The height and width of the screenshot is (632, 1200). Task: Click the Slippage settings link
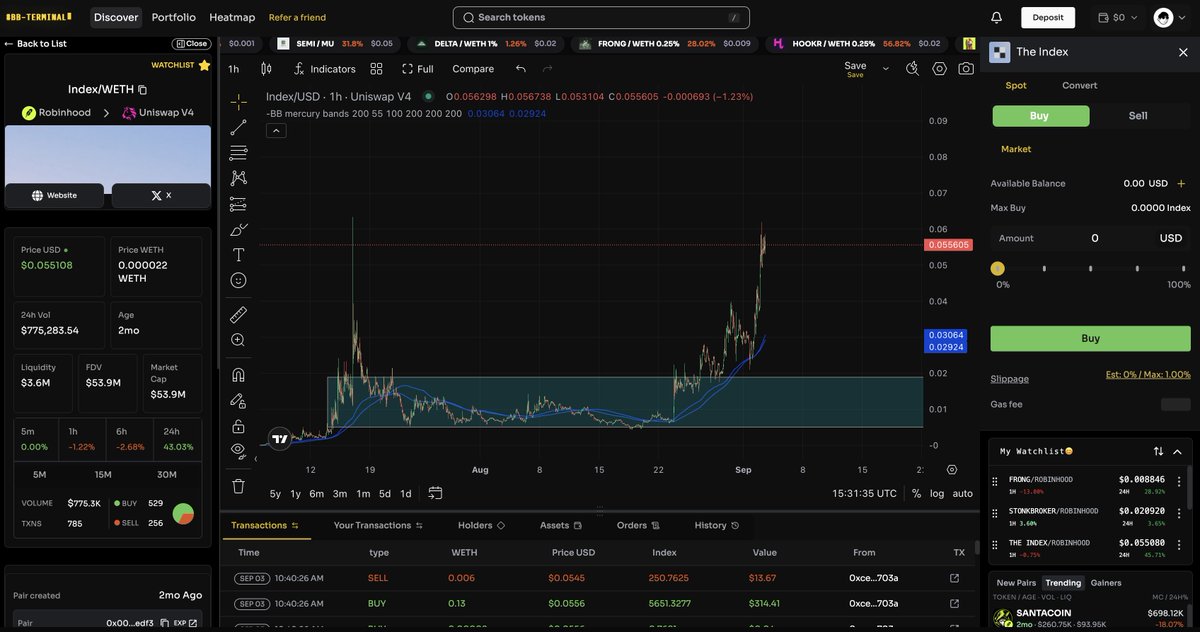coord(1009,379)
